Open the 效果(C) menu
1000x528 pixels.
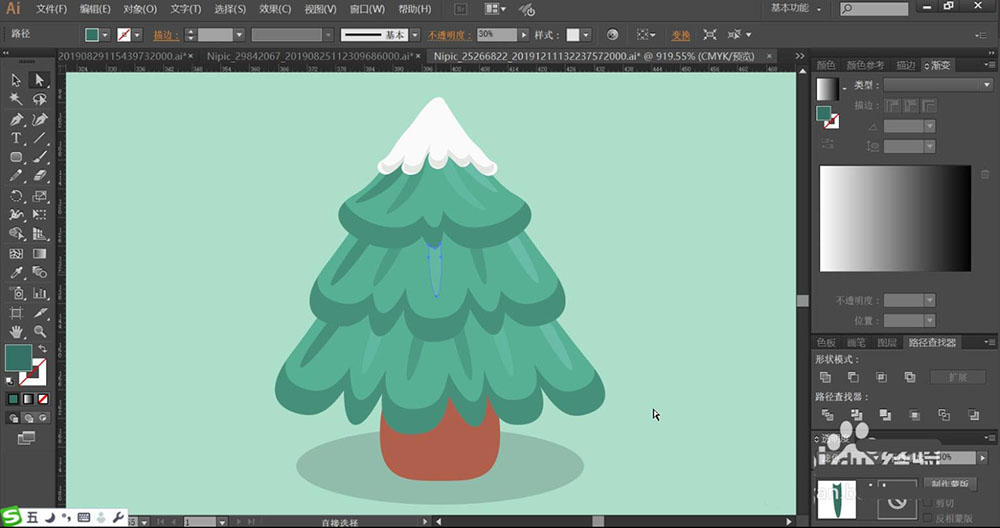pos(275,9)
